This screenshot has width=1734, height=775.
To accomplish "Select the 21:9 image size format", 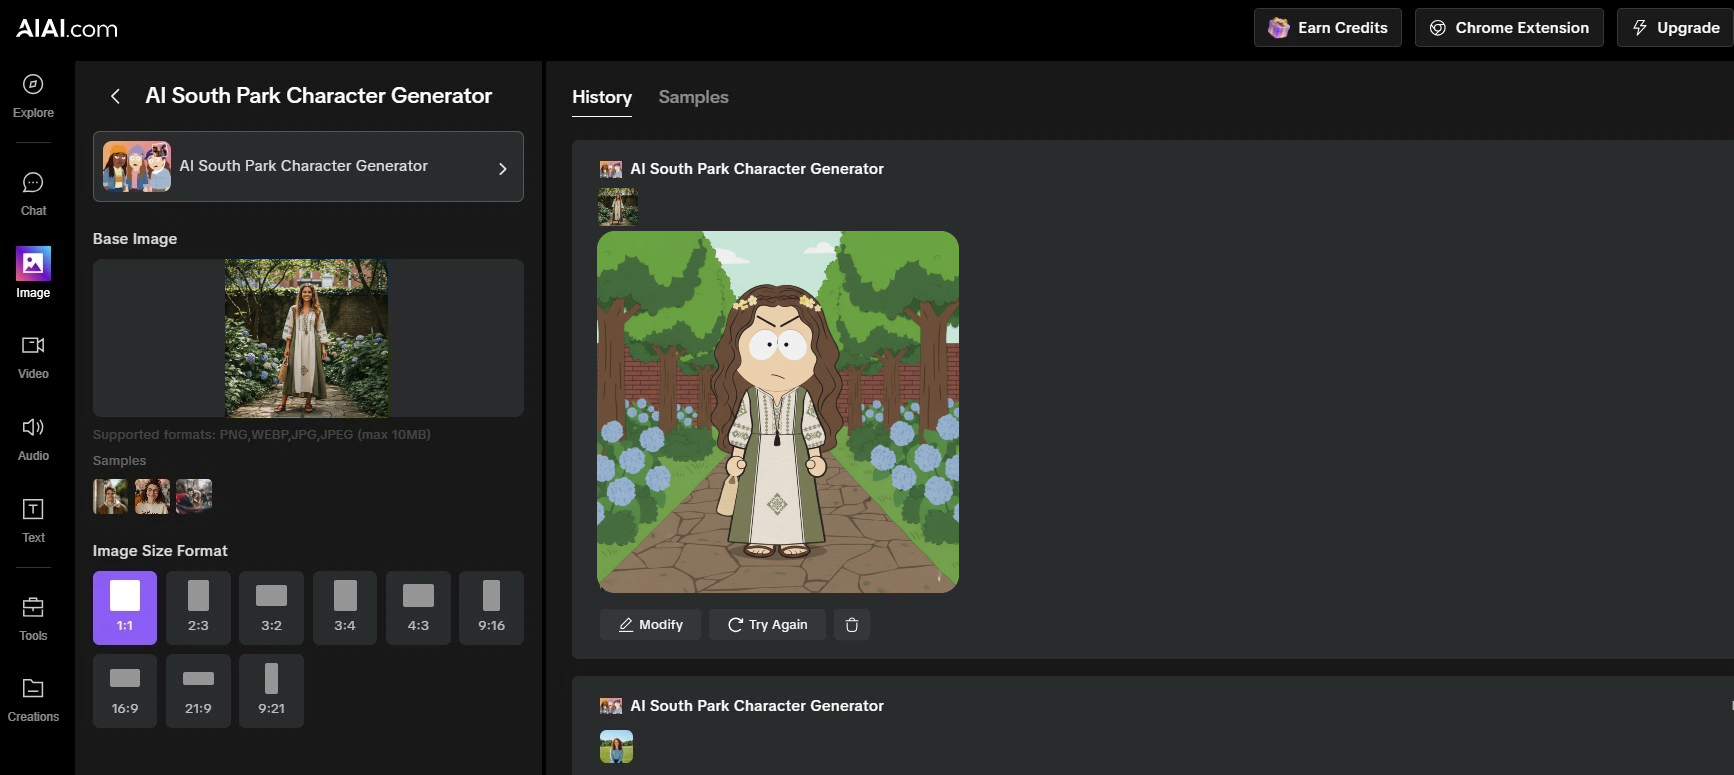I will (x=198, y=691).
